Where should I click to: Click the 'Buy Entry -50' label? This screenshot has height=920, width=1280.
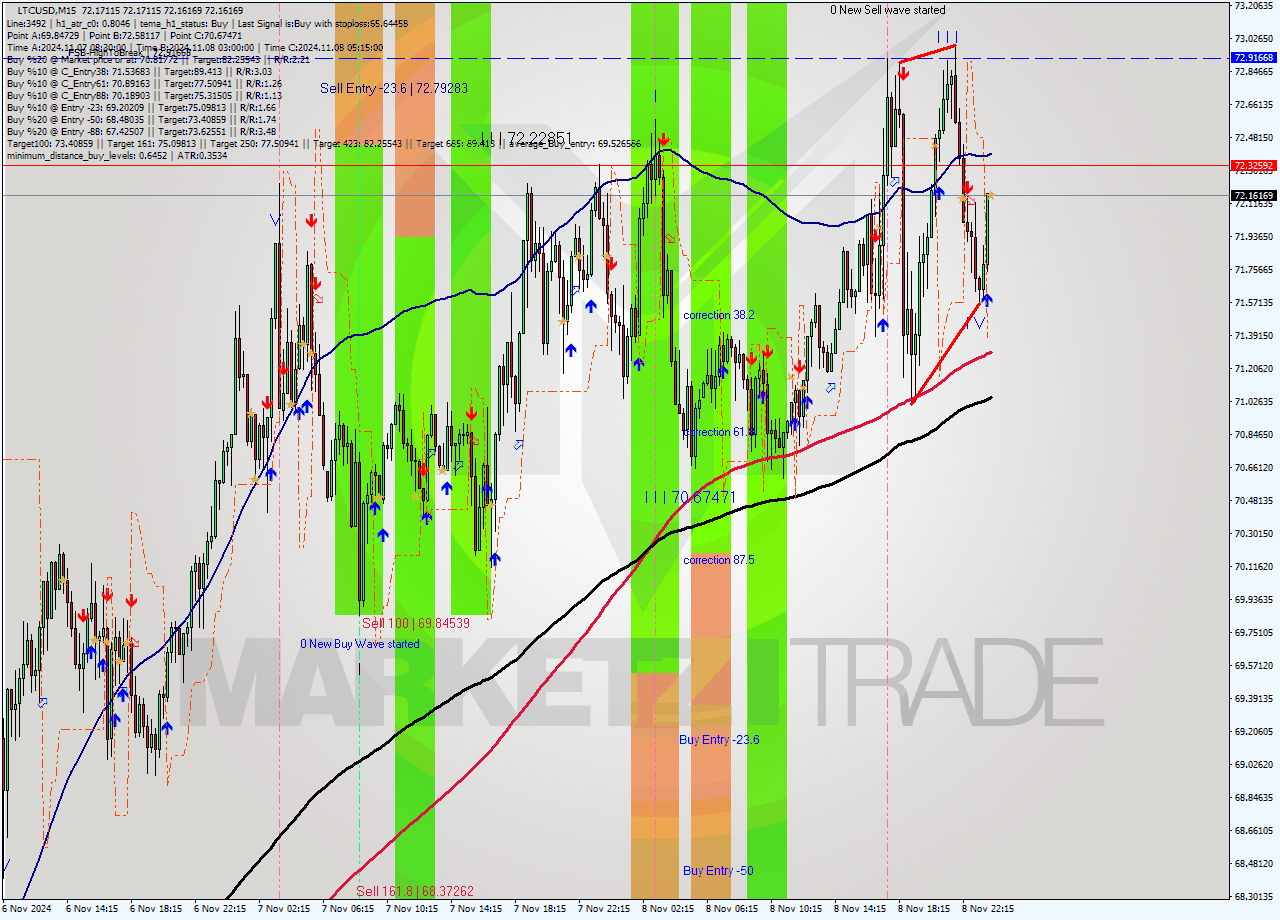tap(718, 871)
